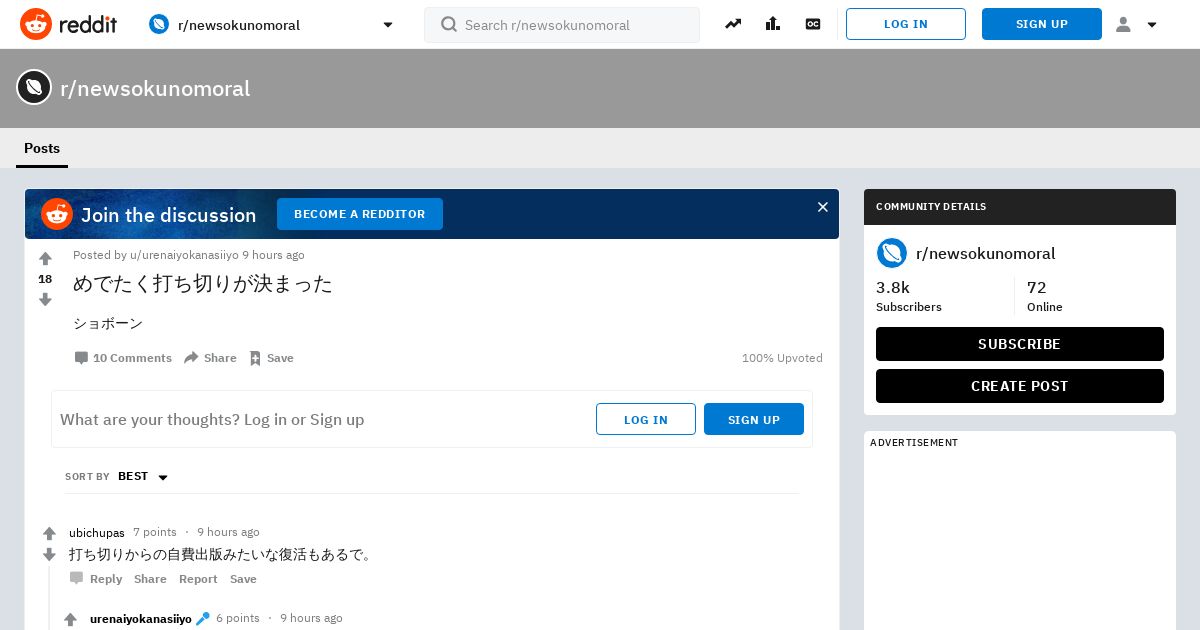The width and height of the screenshot is (1200, 630).
Task: Expand the r/newsokunomoral community dropdown arrow
Action: click(388, 25)
